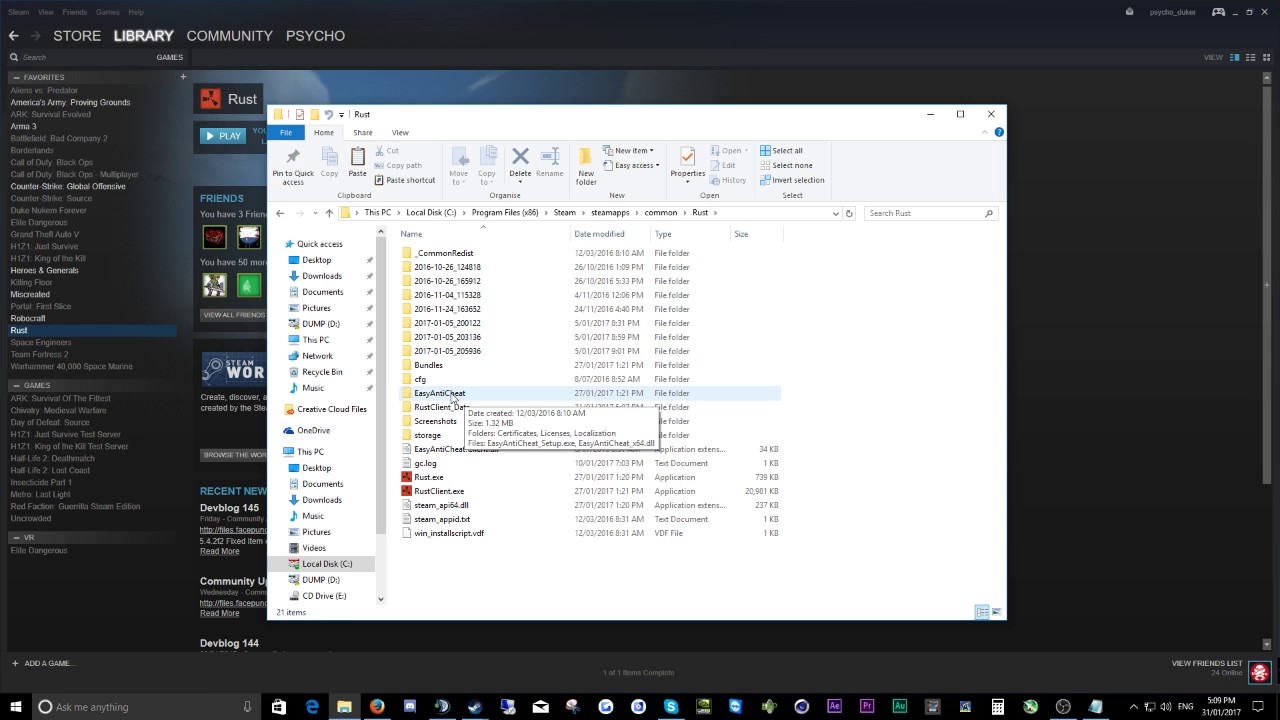
Task: Open Steam Big Picture controller icon
Action: [1218, 12]
